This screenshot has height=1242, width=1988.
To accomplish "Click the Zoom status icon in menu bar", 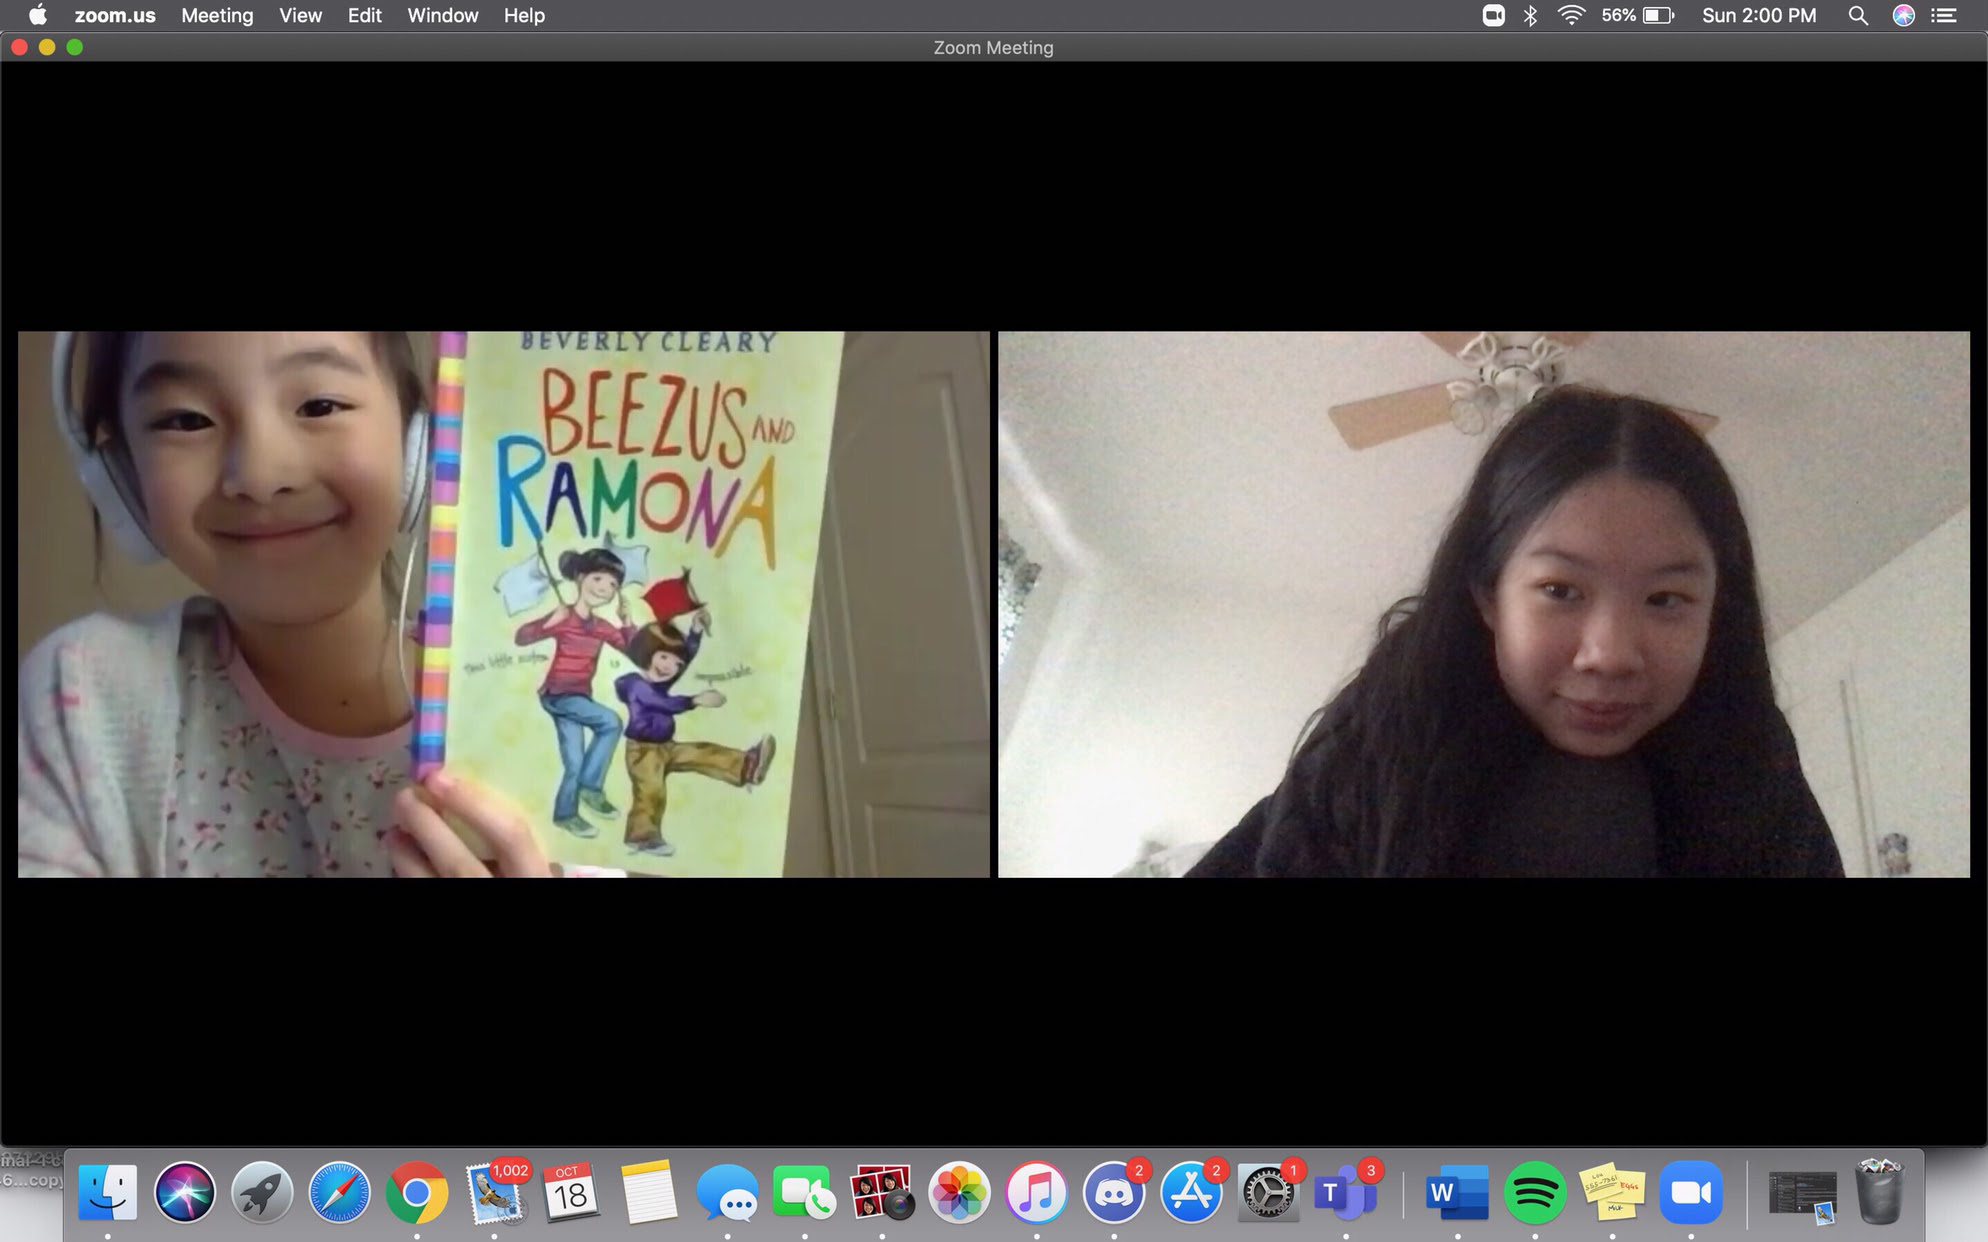I will [1493, 15].
